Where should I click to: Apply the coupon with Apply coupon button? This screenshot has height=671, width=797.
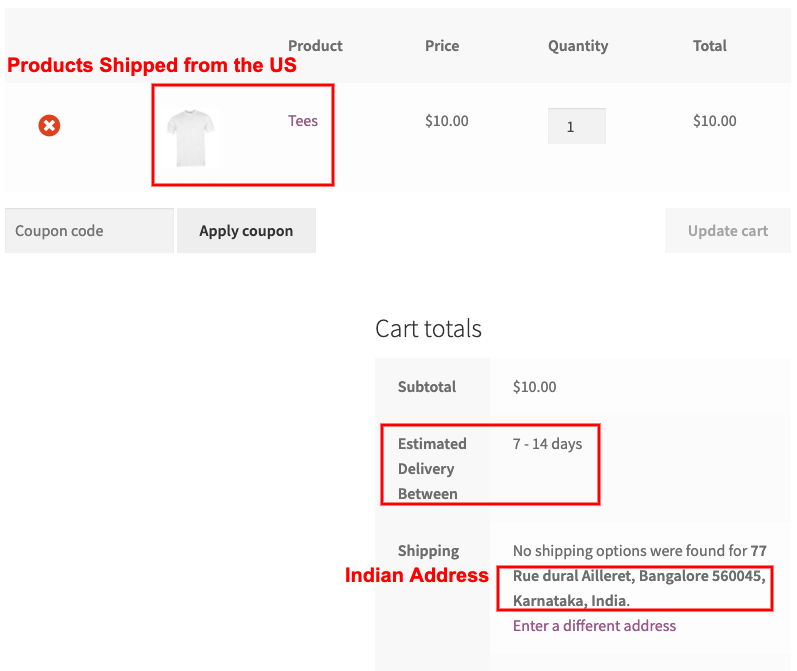tap(247, 231)
